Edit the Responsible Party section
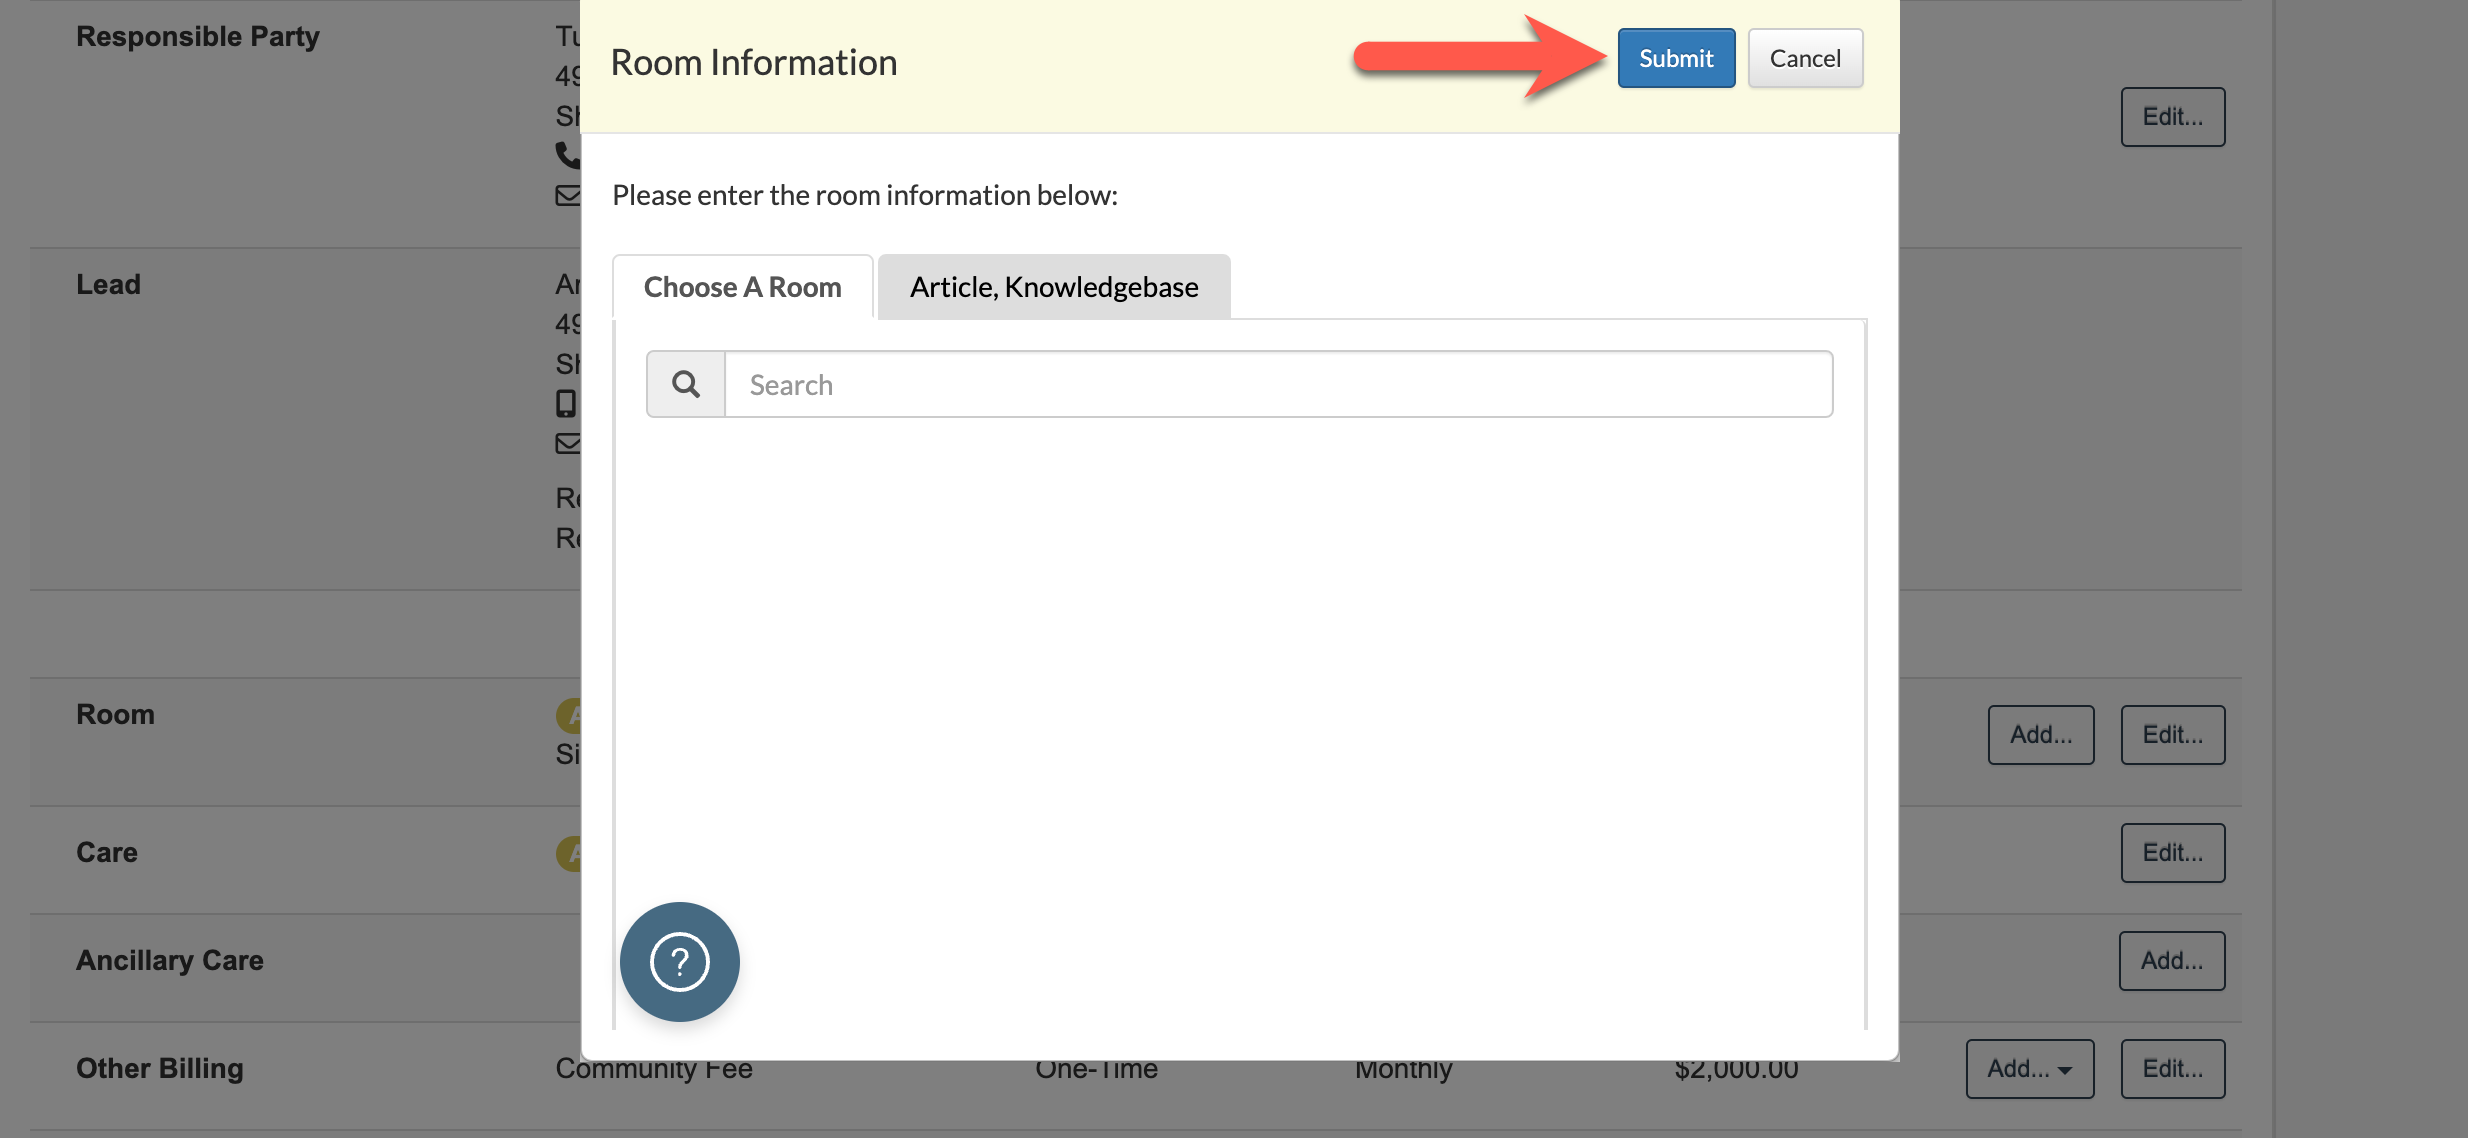The width and height of the screenshot is (2468, 1138). [2172, 117]
